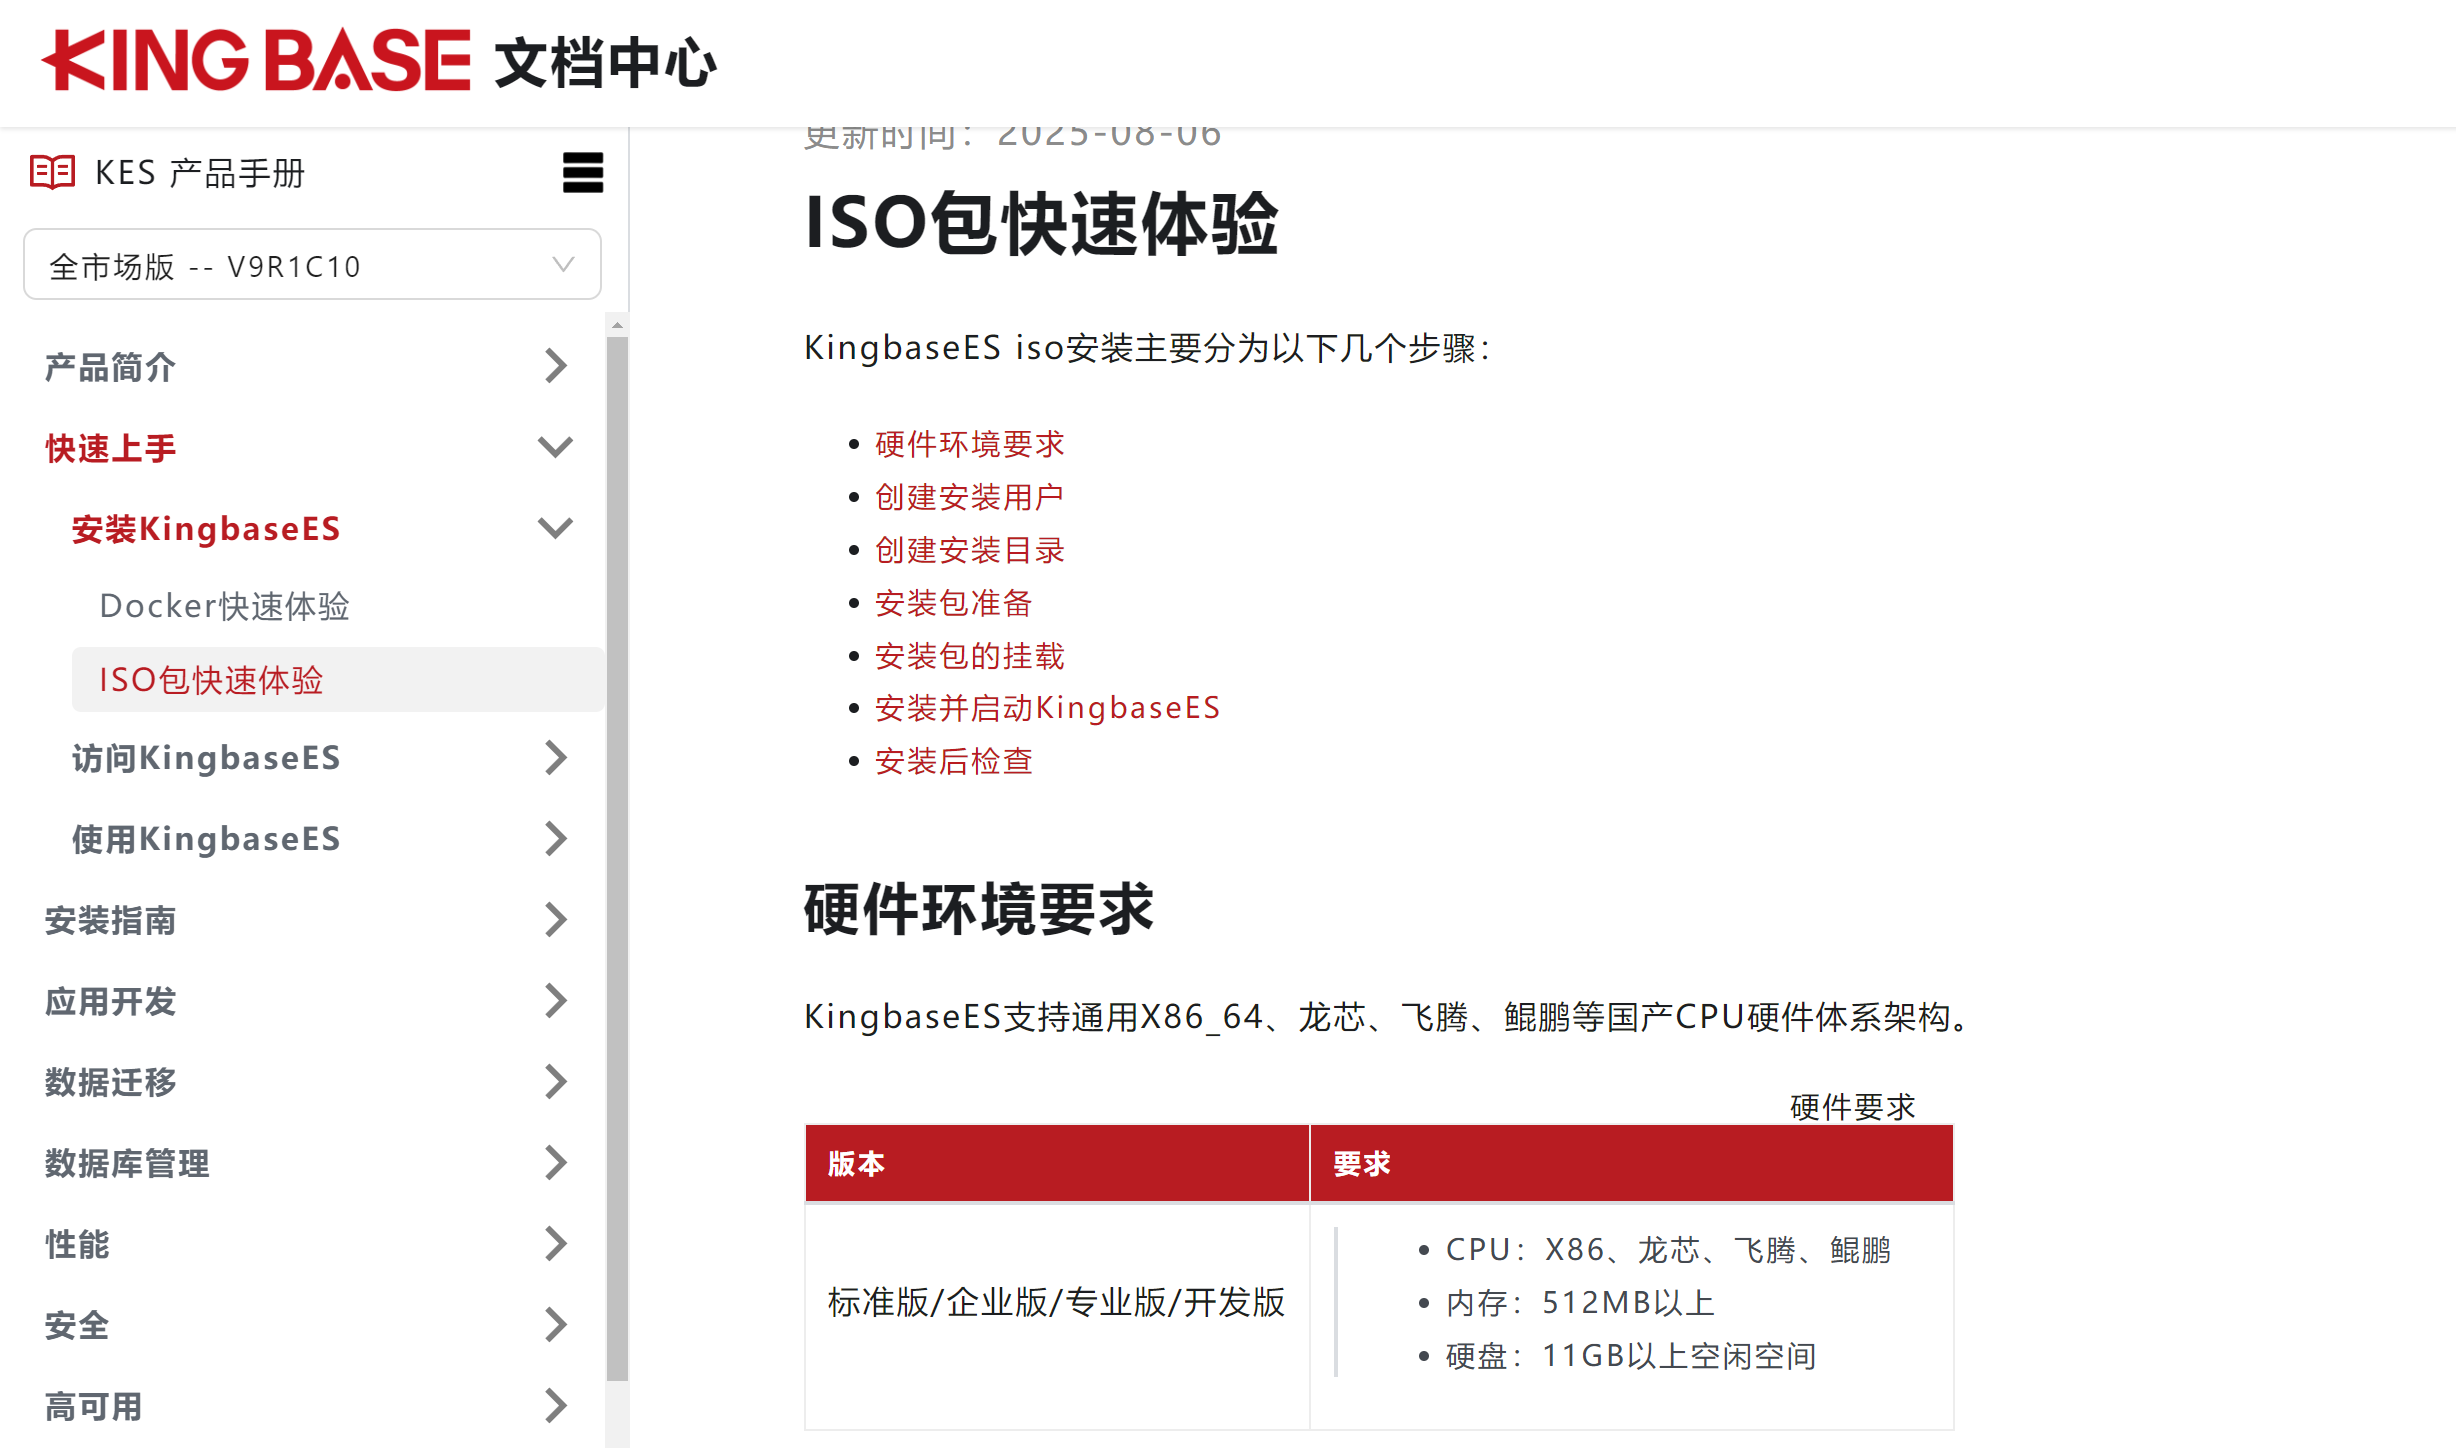The image size is (2456, 1448).
Task: Open the 高可用 menu item
Action: tap(93, 1406)
